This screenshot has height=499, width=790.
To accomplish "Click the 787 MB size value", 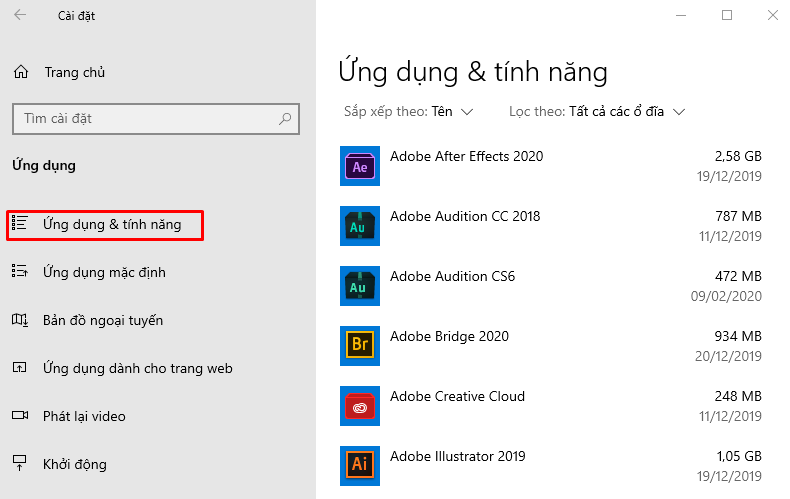I will coord(738,216).
